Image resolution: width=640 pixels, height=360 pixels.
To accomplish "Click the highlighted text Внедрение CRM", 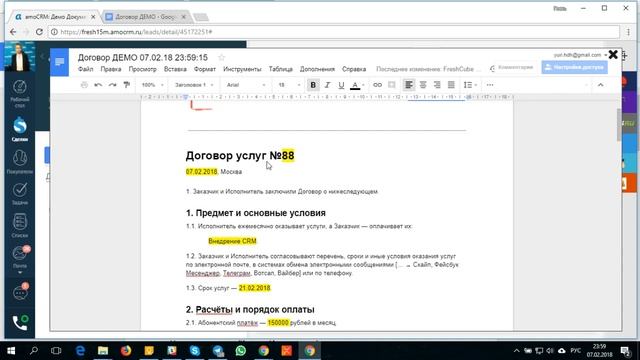I will point(232,241).
